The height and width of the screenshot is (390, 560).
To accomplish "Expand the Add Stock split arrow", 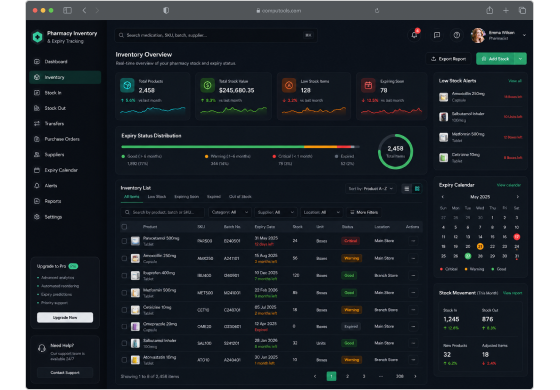I will (520, 59).
